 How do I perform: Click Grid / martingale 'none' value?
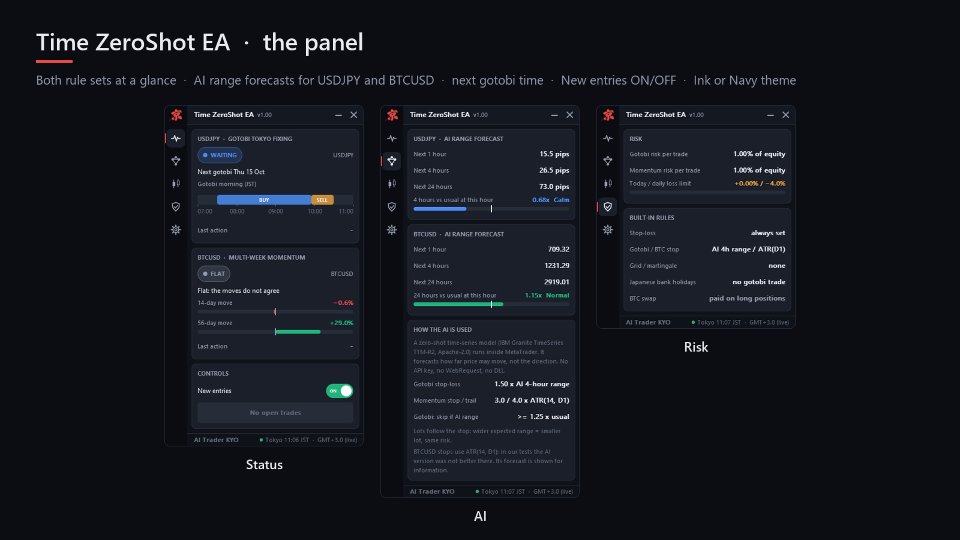tap(777, 266)
